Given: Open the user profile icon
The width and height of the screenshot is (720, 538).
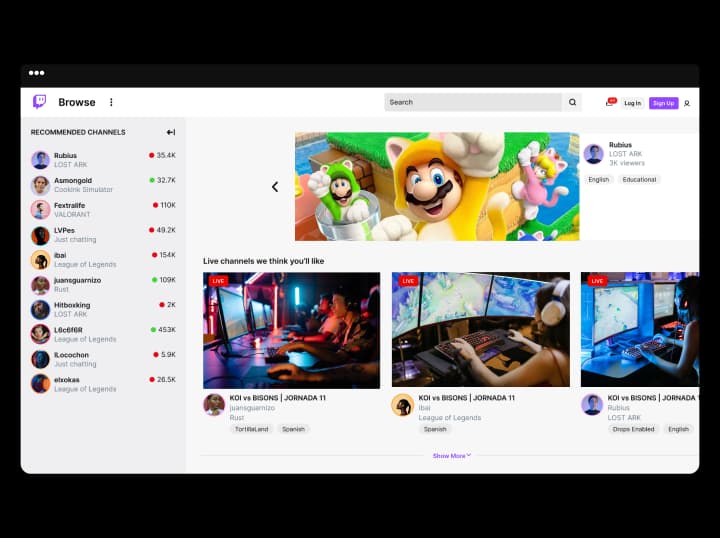Looking at the screenshot, I should point(687,103).
